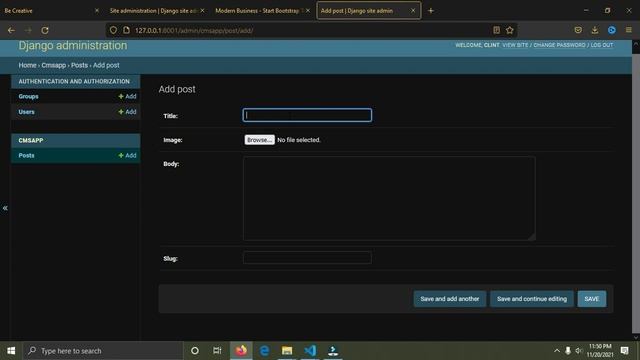The height and width of the screenshot is (360, 640).
Task: Open Posts in the sidebar
Action: tap(26, 156)
